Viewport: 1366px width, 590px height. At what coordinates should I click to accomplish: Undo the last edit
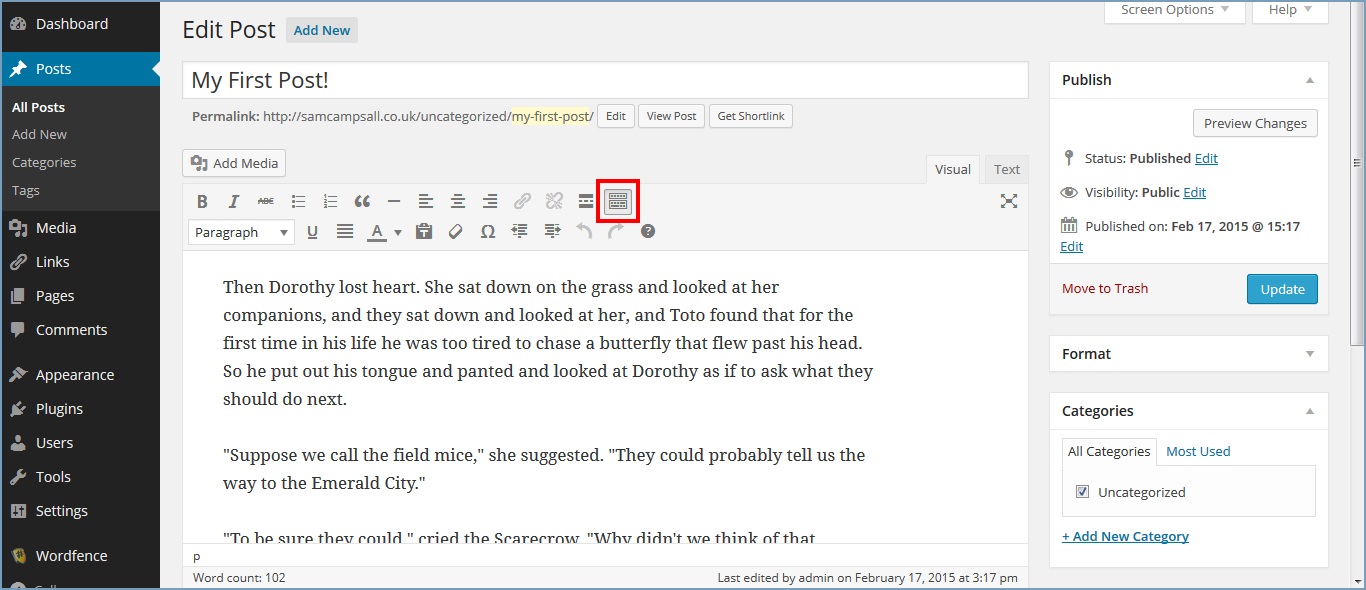coord(583,231)
